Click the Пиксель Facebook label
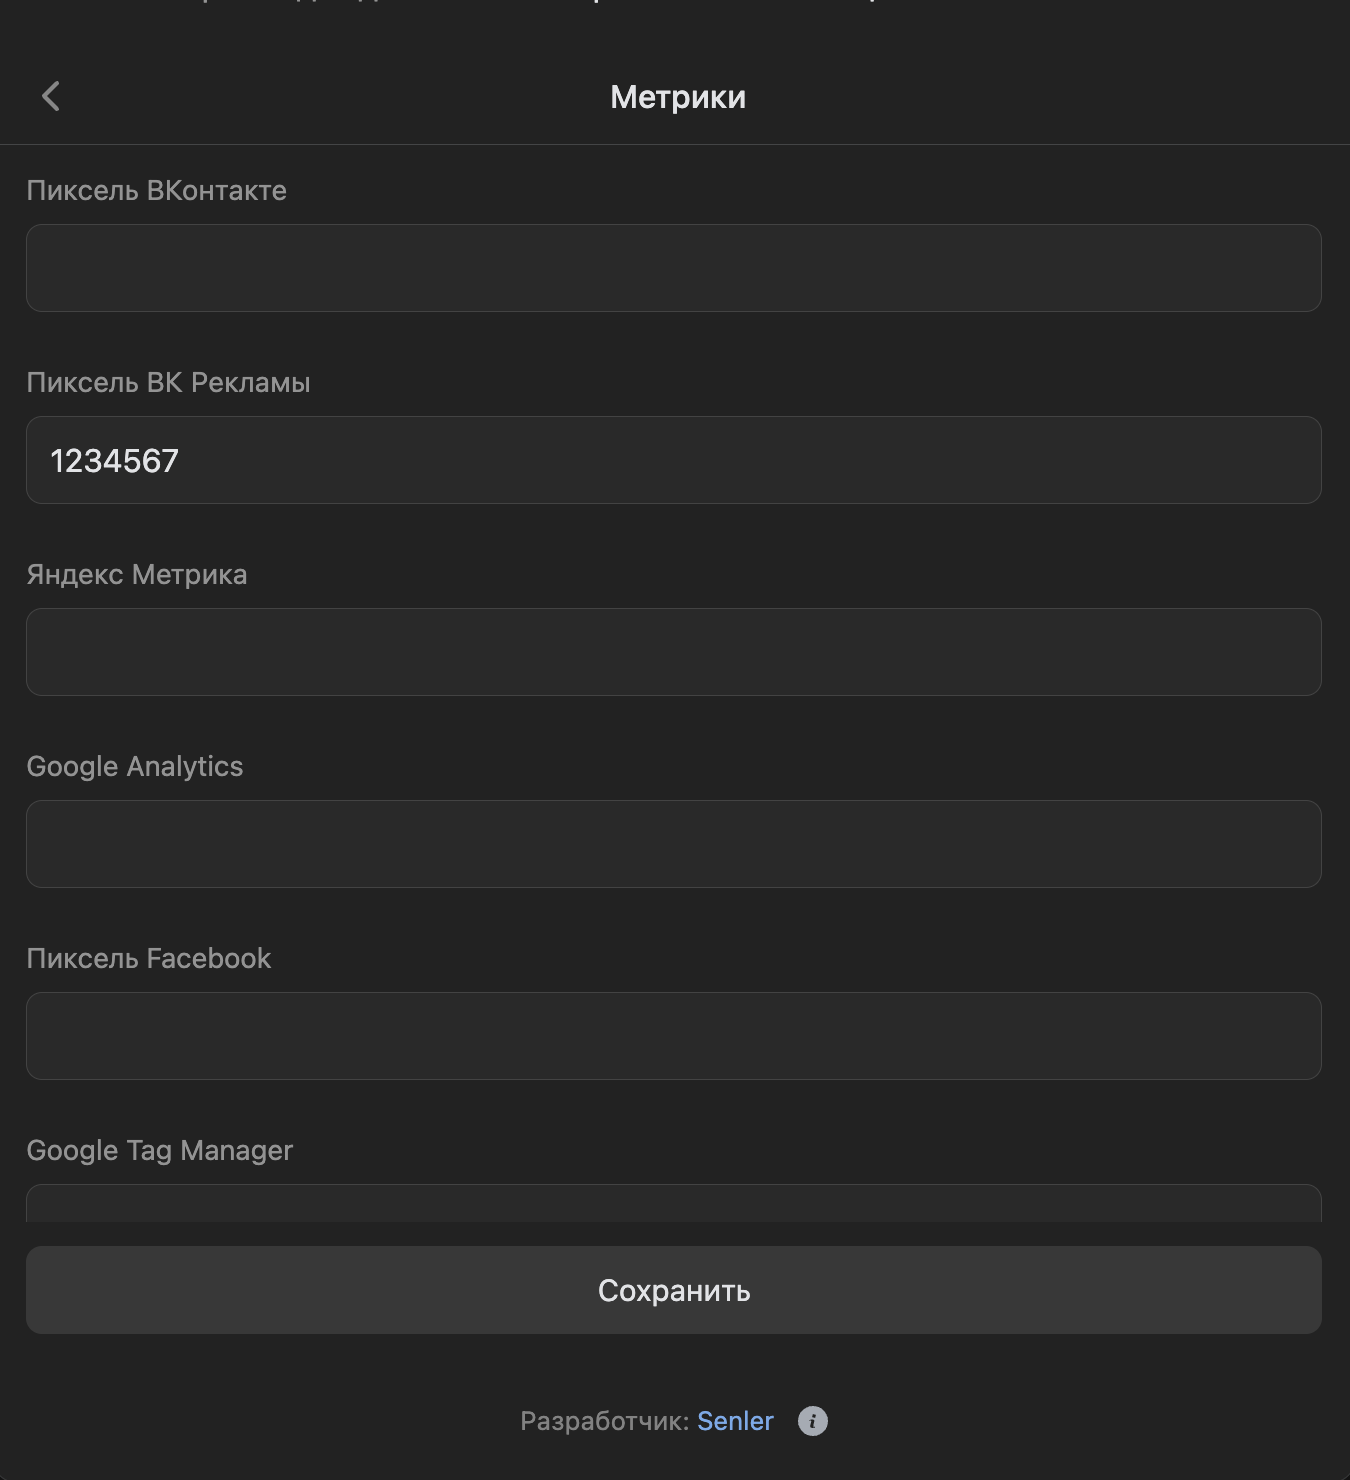Screen dimensions: 1350x1480 (x=148, y=959)
